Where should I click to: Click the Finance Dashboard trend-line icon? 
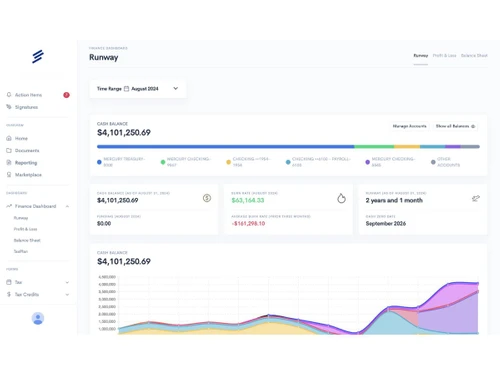coord(9,206)
